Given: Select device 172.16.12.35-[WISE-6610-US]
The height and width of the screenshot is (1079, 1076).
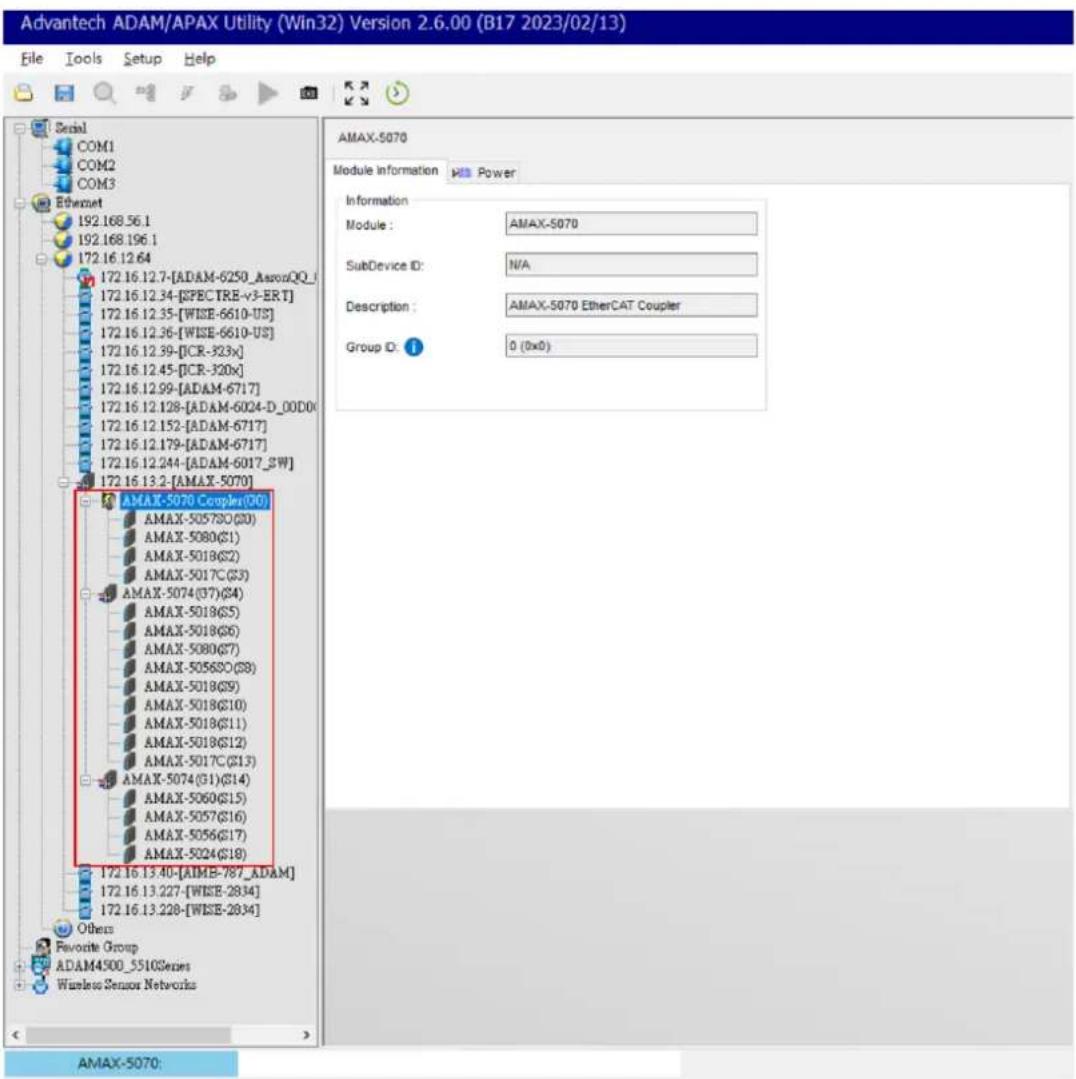Looking at the screenshot, I should (187, 314).
